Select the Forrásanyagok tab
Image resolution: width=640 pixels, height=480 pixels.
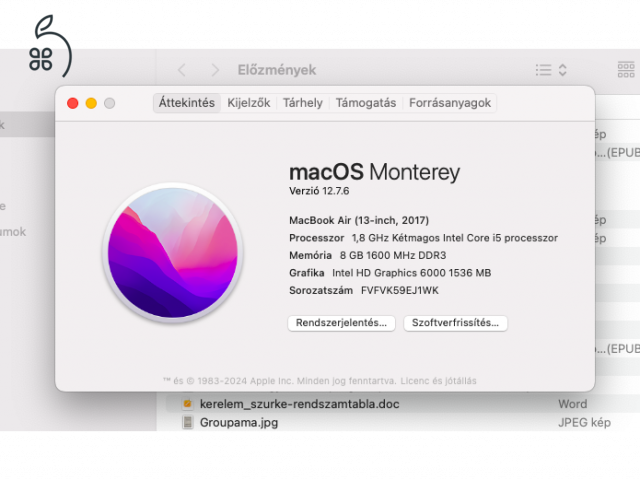tap(450, 103)
